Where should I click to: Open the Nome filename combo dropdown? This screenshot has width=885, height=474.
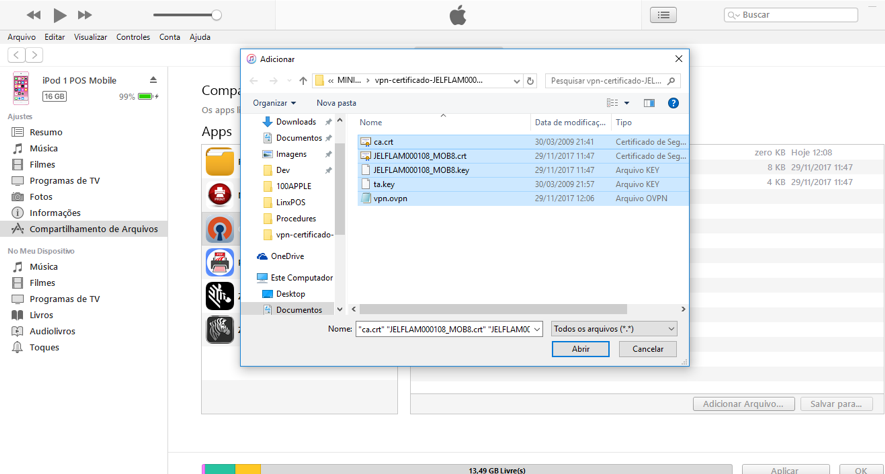(x=537, y=329)
